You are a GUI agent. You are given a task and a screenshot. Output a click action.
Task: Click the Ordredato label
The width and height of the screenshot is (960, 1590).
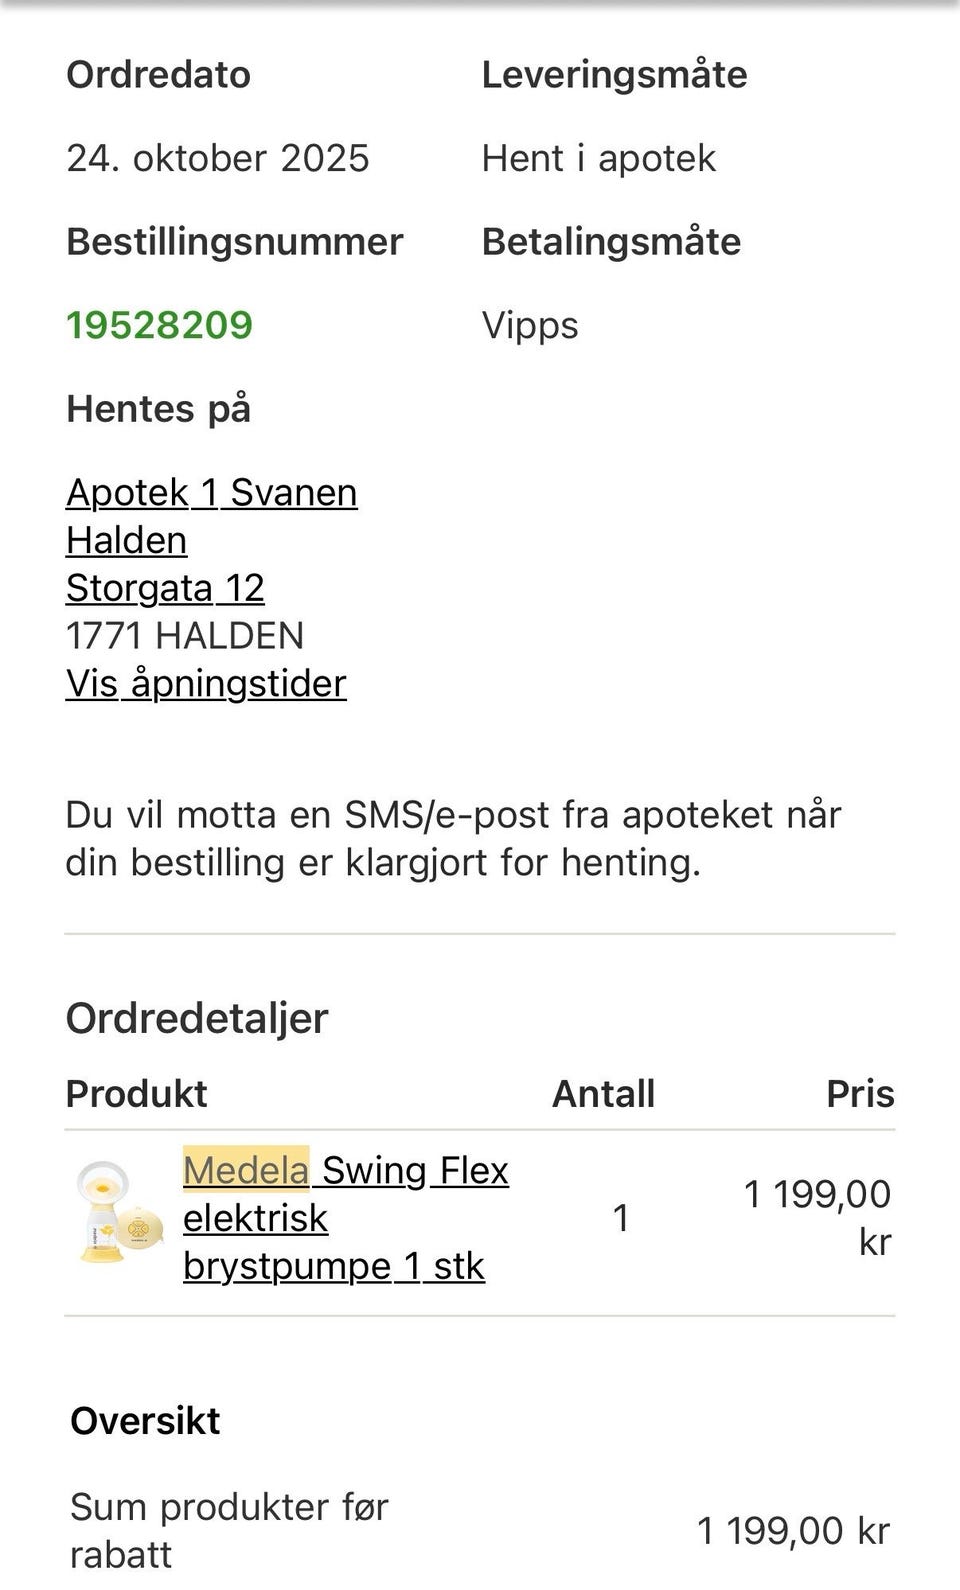click(x=158, y=74)
